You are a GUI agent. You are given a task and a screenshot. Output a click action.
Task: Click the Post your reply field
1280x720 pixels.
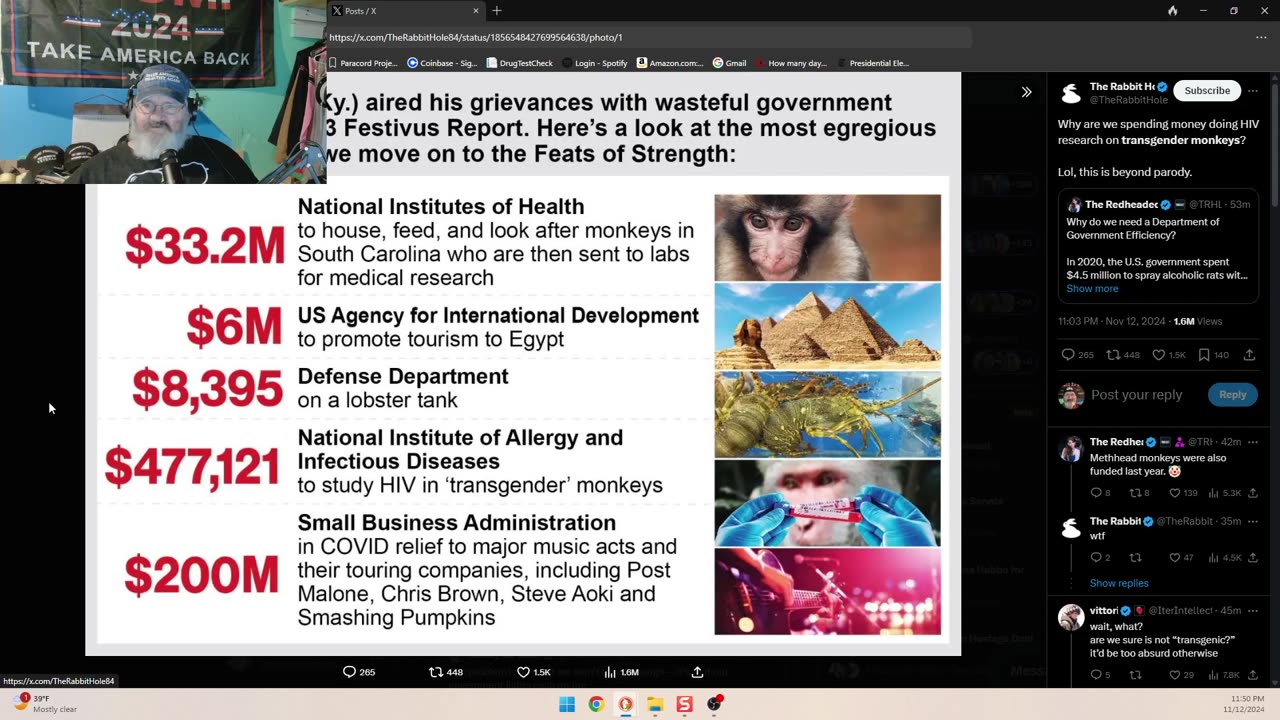click(x=1137, y=394)
